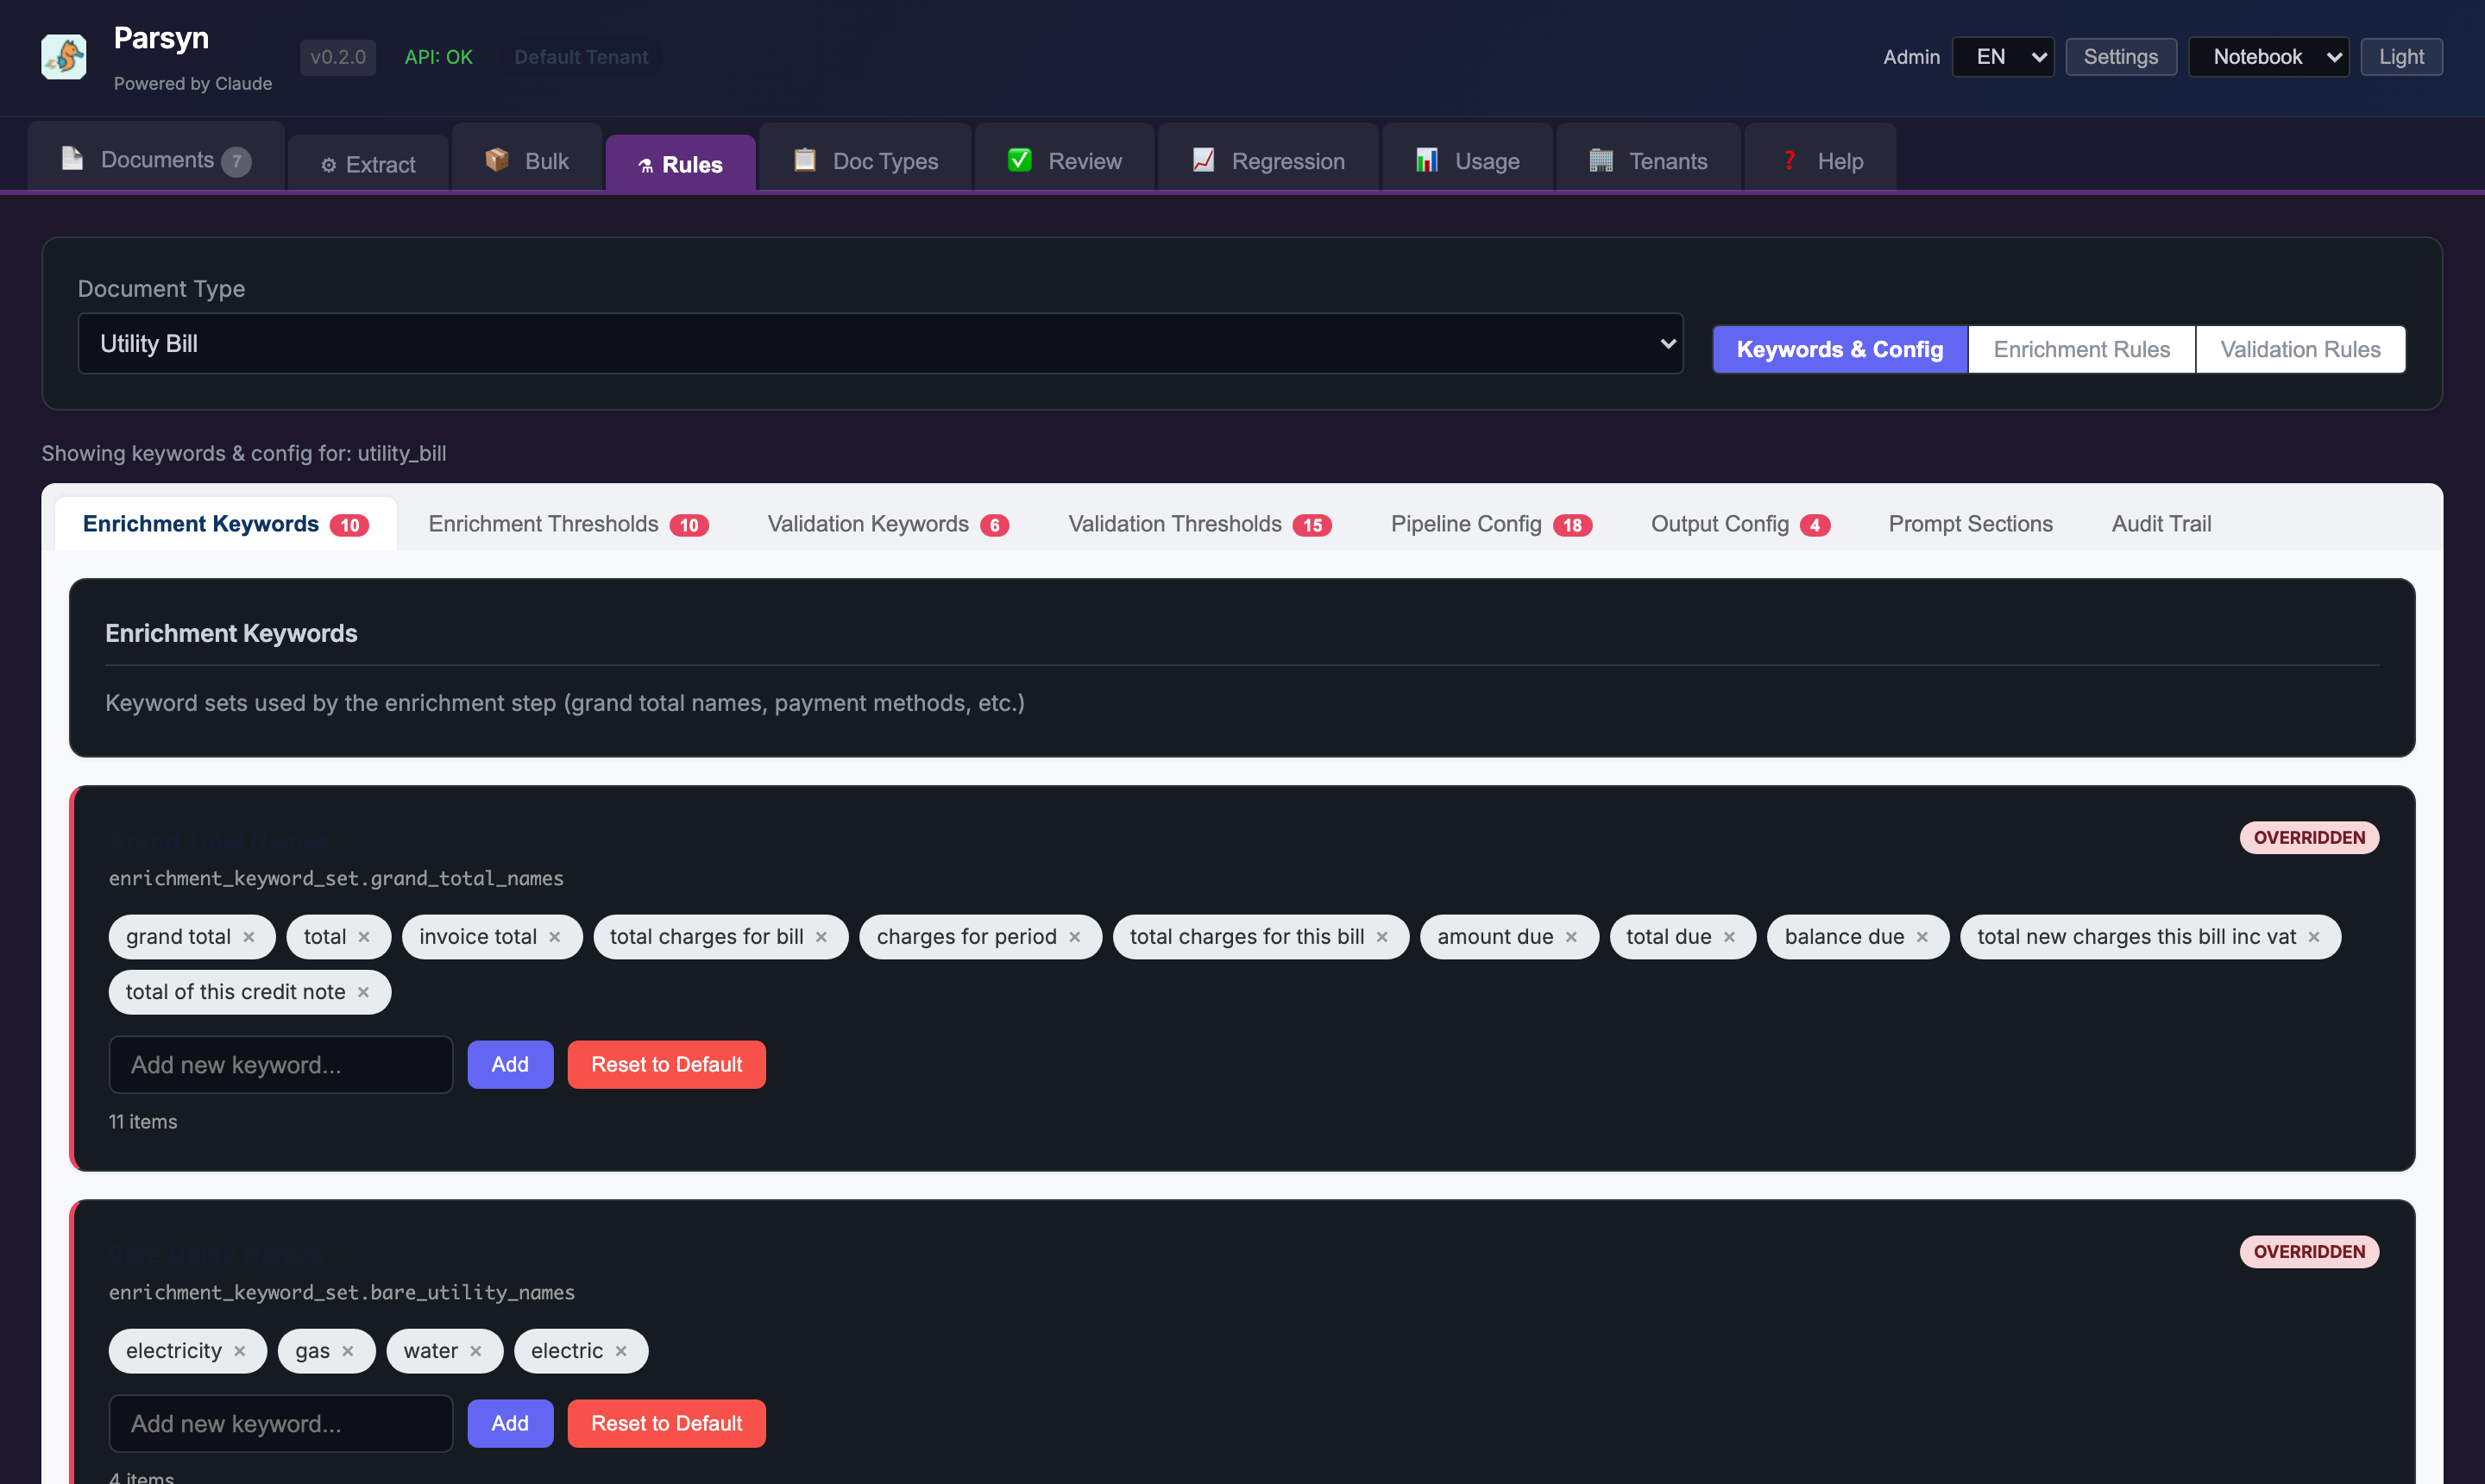The image size is (2485, 1484).
Task: Remove the 'grand total' keyword chip
Action: coord(249,937)
